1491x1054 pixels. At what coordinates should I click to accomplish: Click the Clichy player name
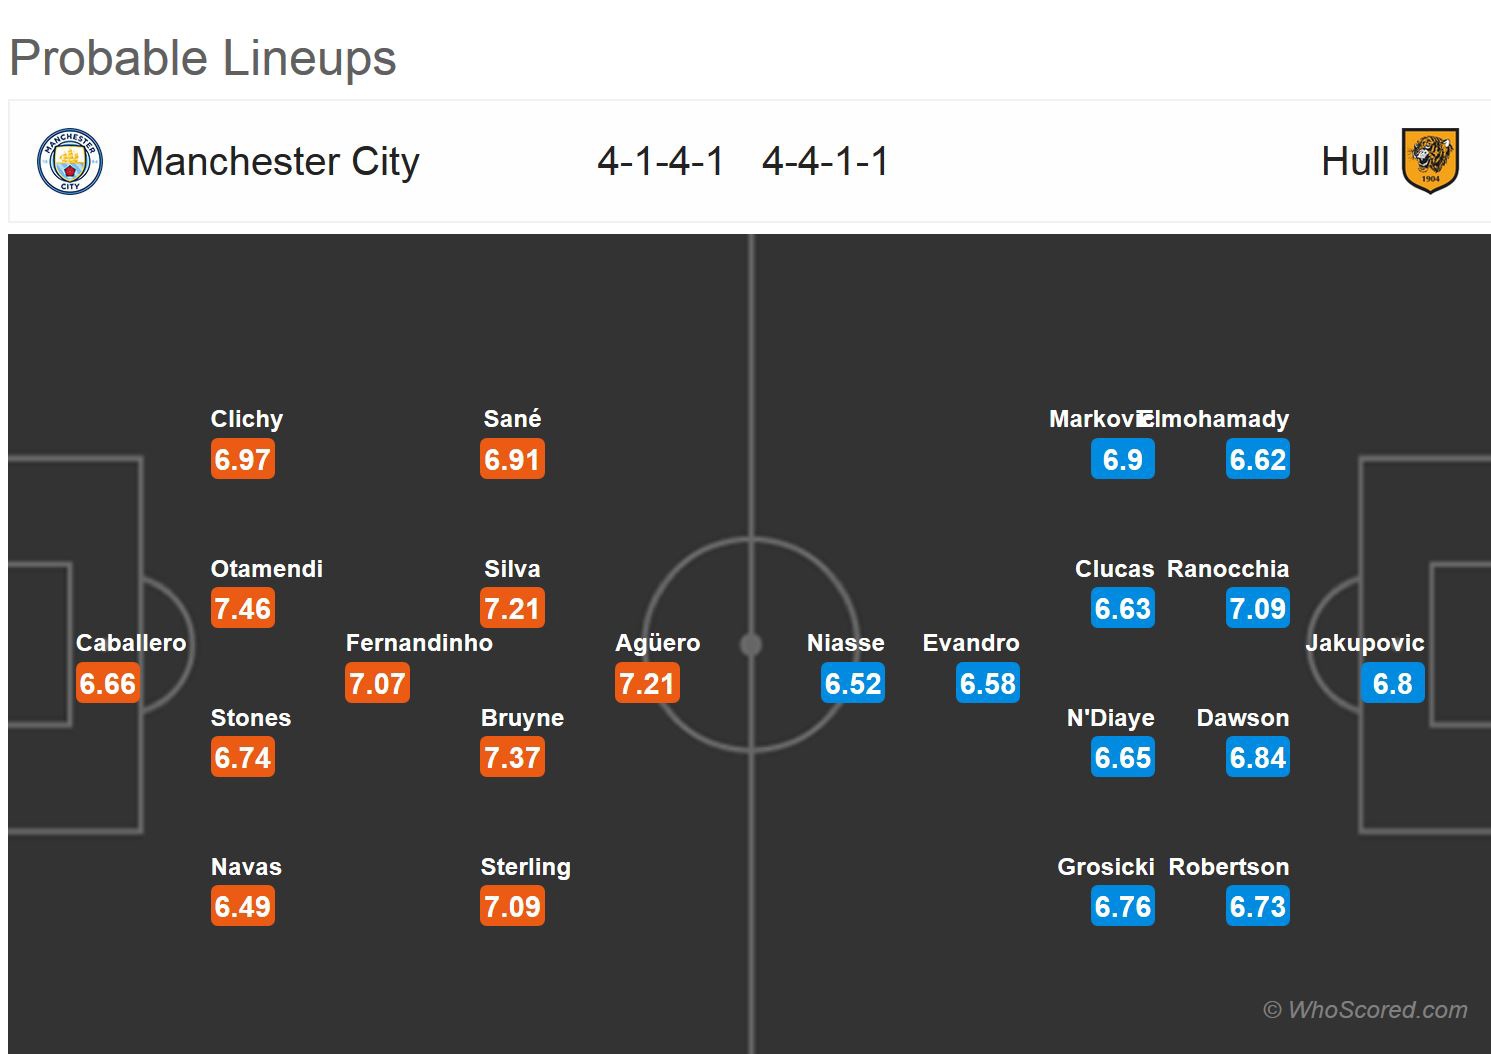246,419
